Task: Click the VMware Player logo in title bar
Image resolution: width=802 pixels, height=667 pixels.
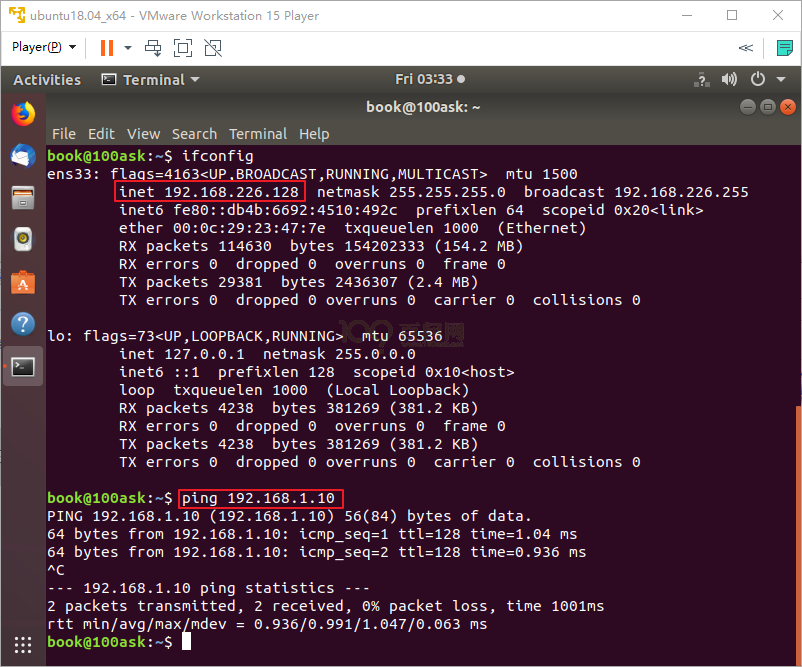Action: (x=17, y=15)
